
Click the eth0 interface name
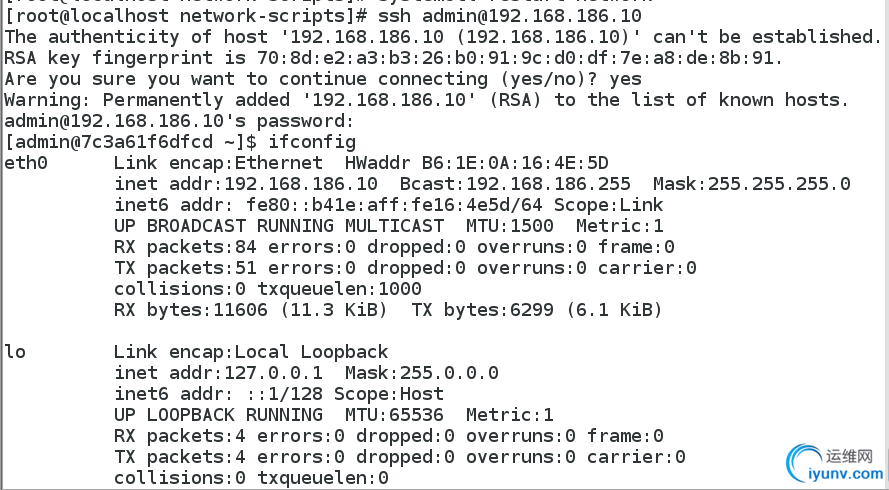26,163
